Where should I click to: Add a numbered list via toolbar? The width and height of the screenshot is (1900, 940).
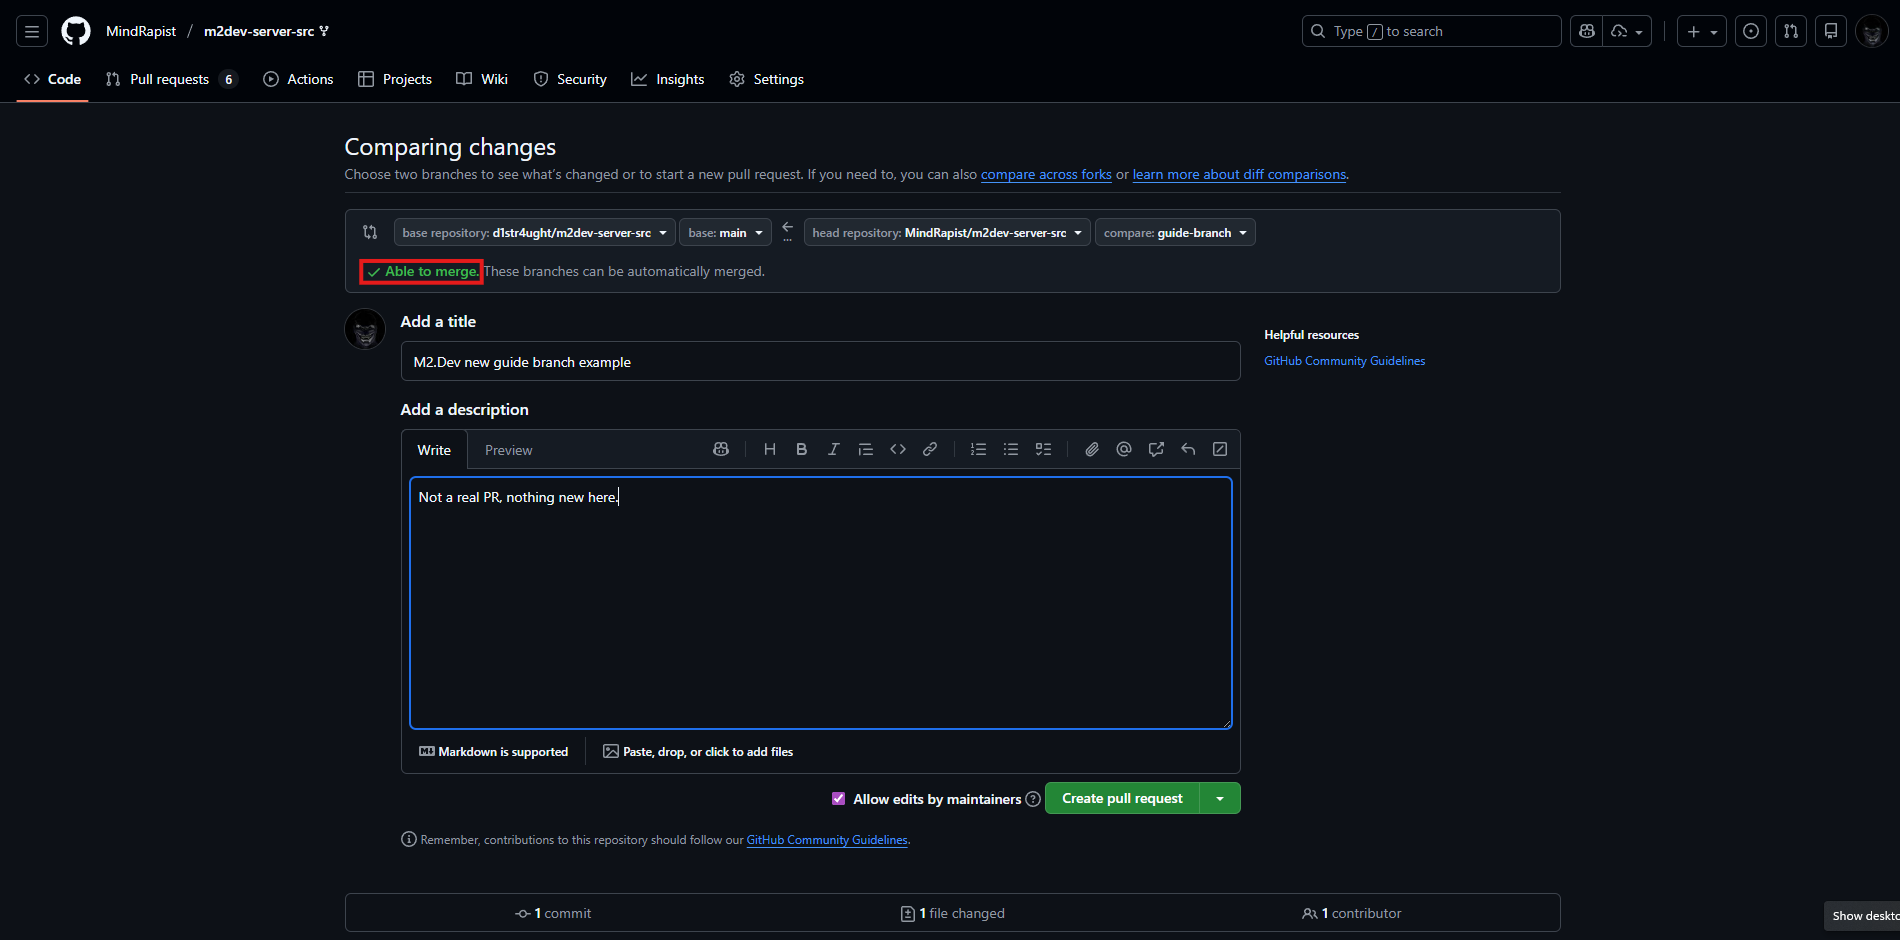978,450
